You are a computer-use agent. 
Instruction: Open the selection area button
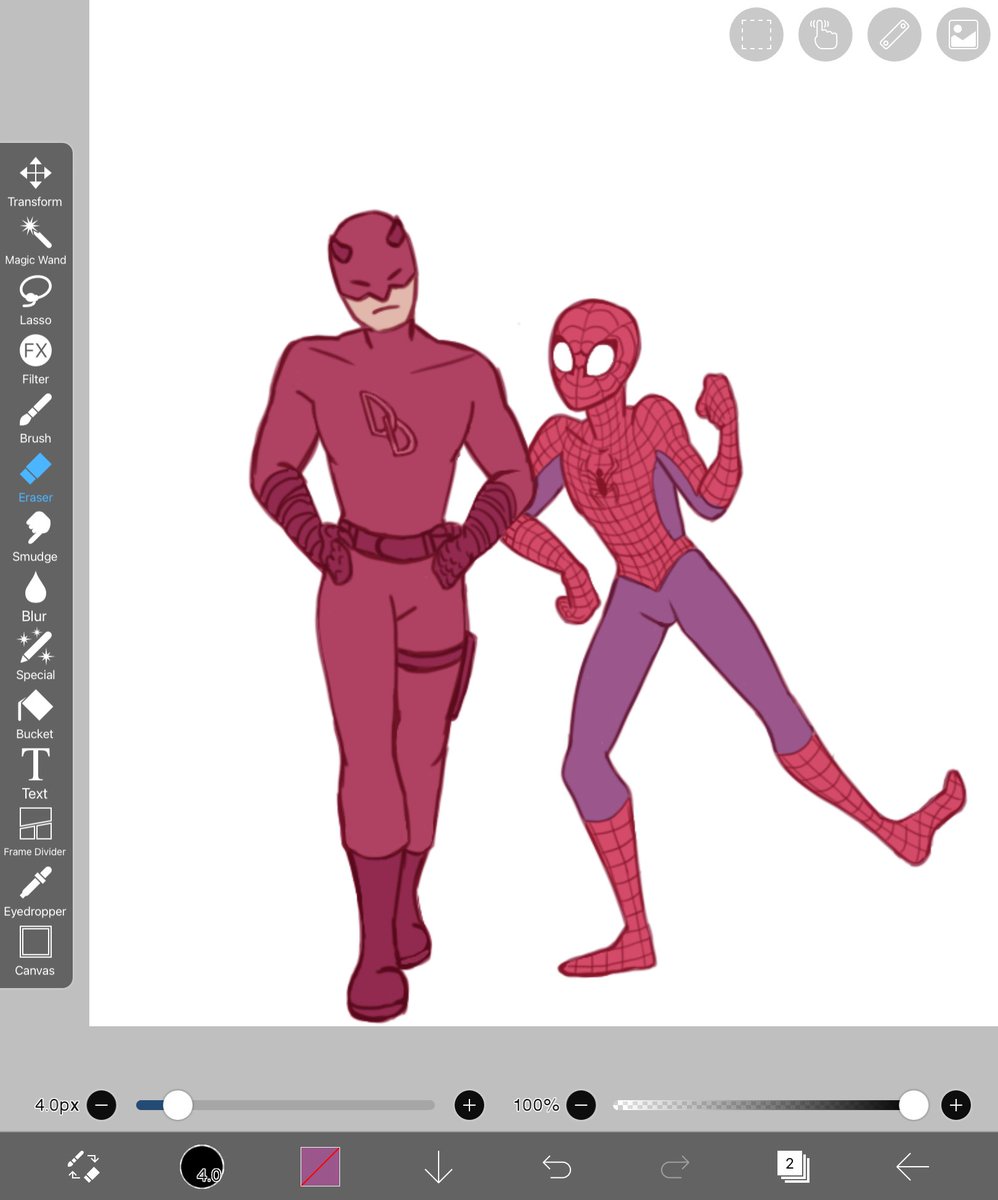tap(756, 35)
